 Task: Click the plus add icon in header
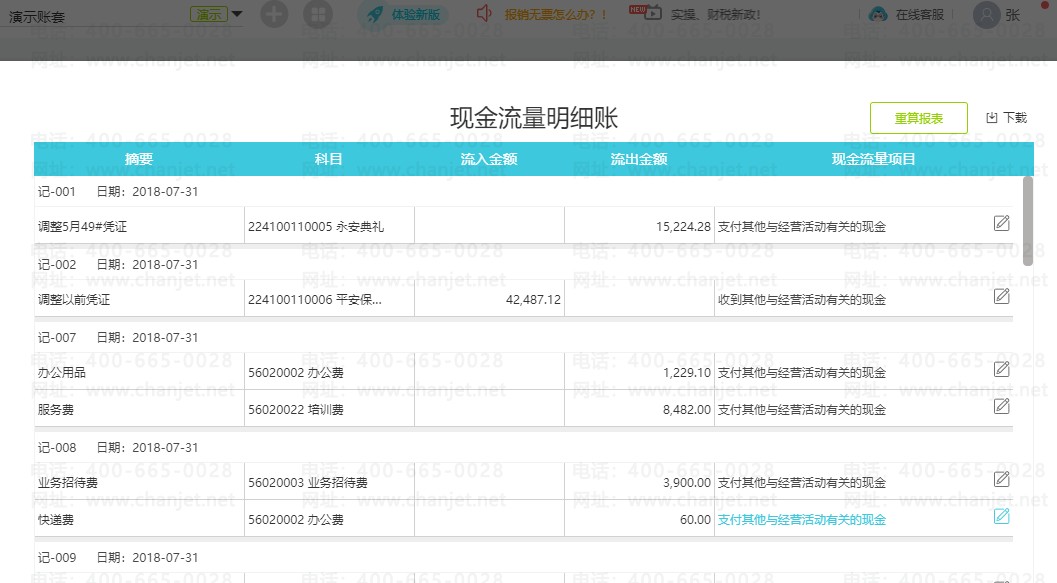(x=274, y=14)
